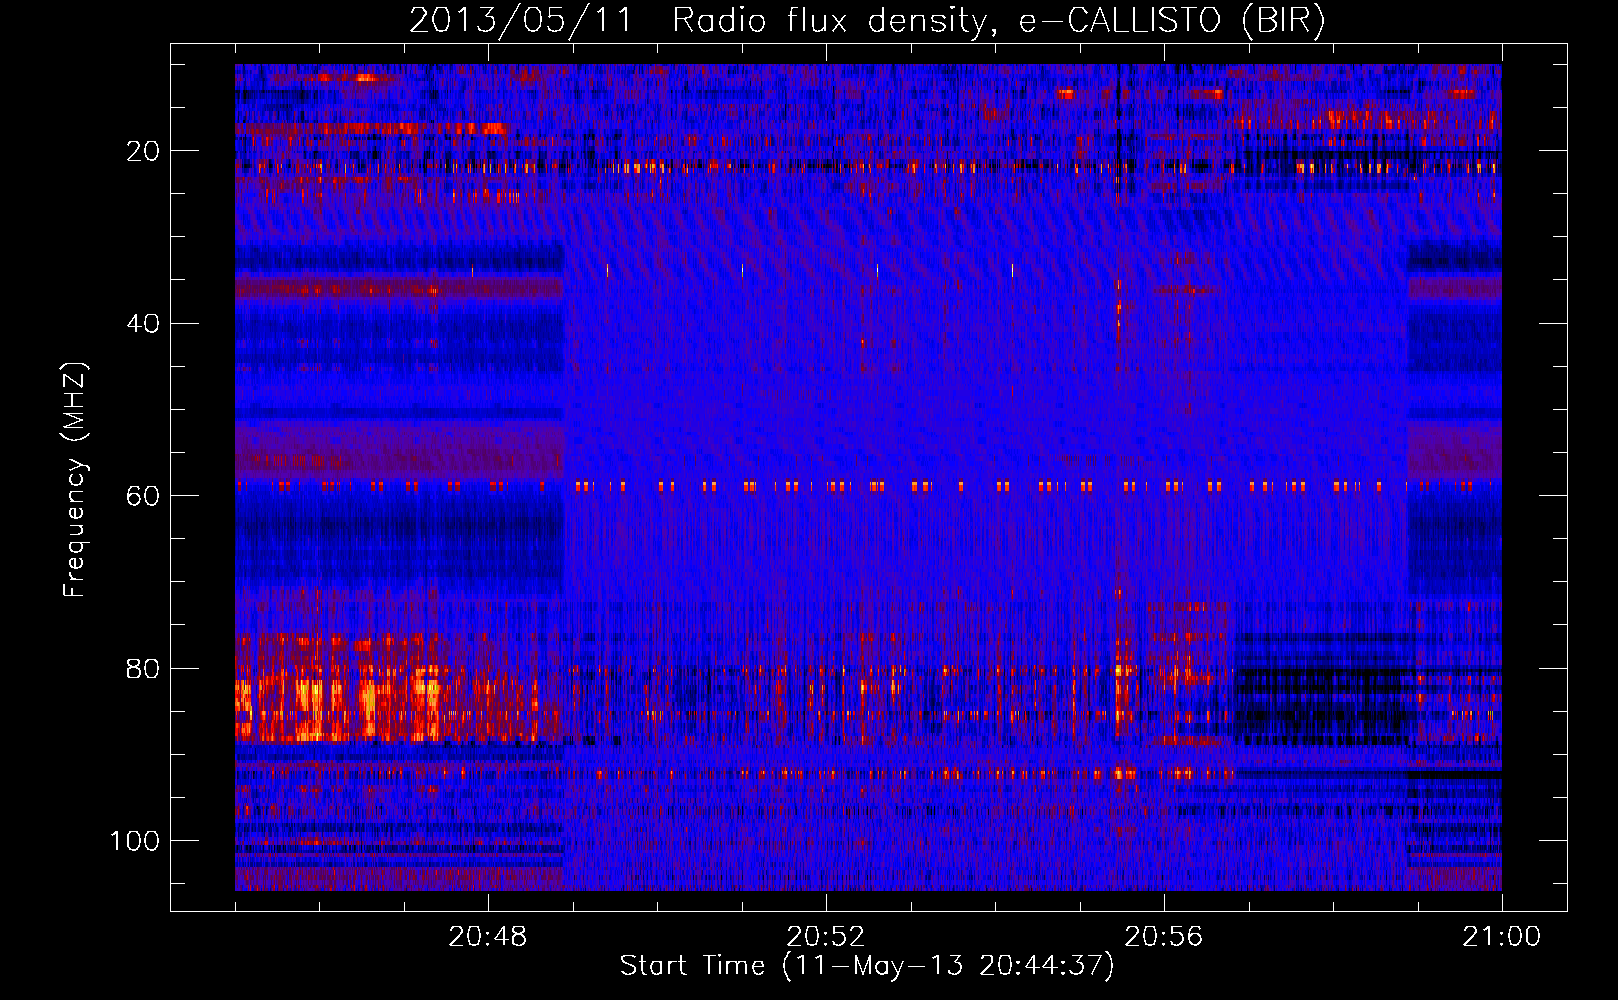Click the 20:56 time tick label

pos(1164,937)
